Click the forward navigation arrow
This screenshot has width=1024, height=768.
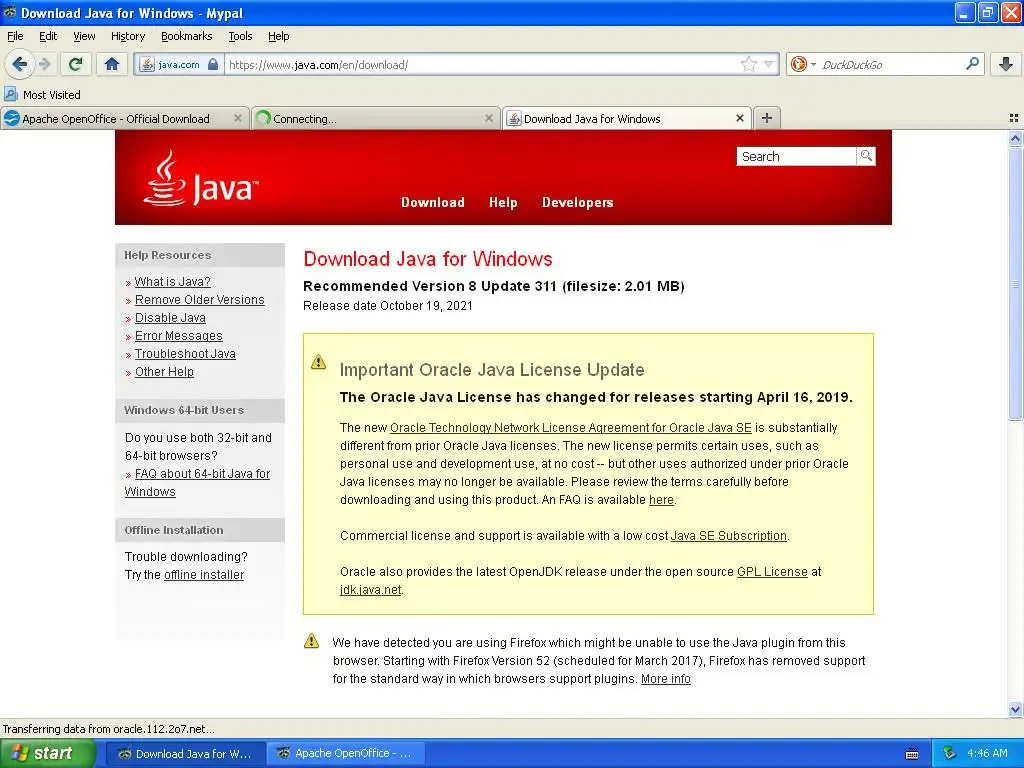[45, 64]
